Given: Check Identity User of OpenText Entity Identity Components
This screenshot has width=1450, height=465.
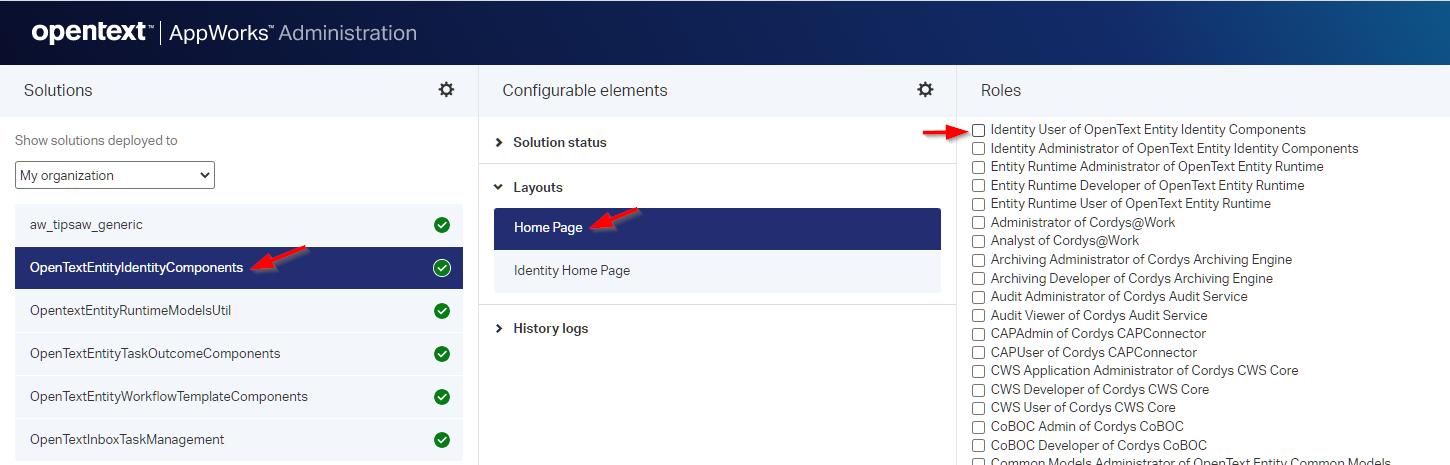Looking at the screenshot, I should tap(979, 130).
